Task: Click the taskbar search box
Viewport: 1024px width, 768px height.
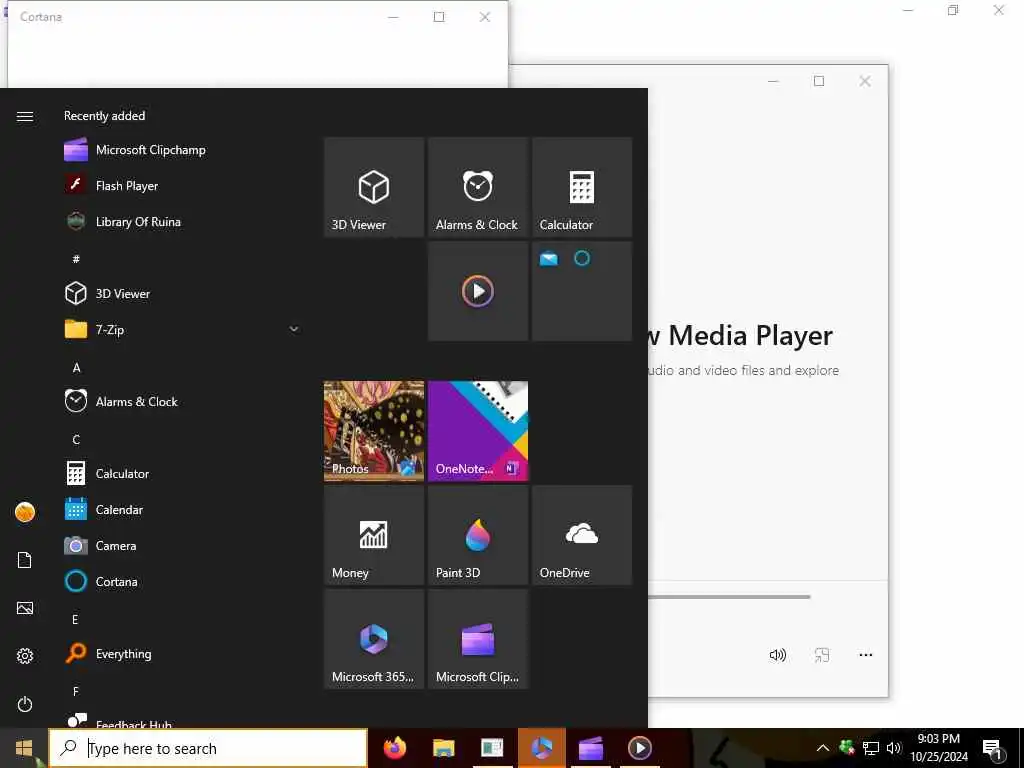Action: tap(208, 748)
